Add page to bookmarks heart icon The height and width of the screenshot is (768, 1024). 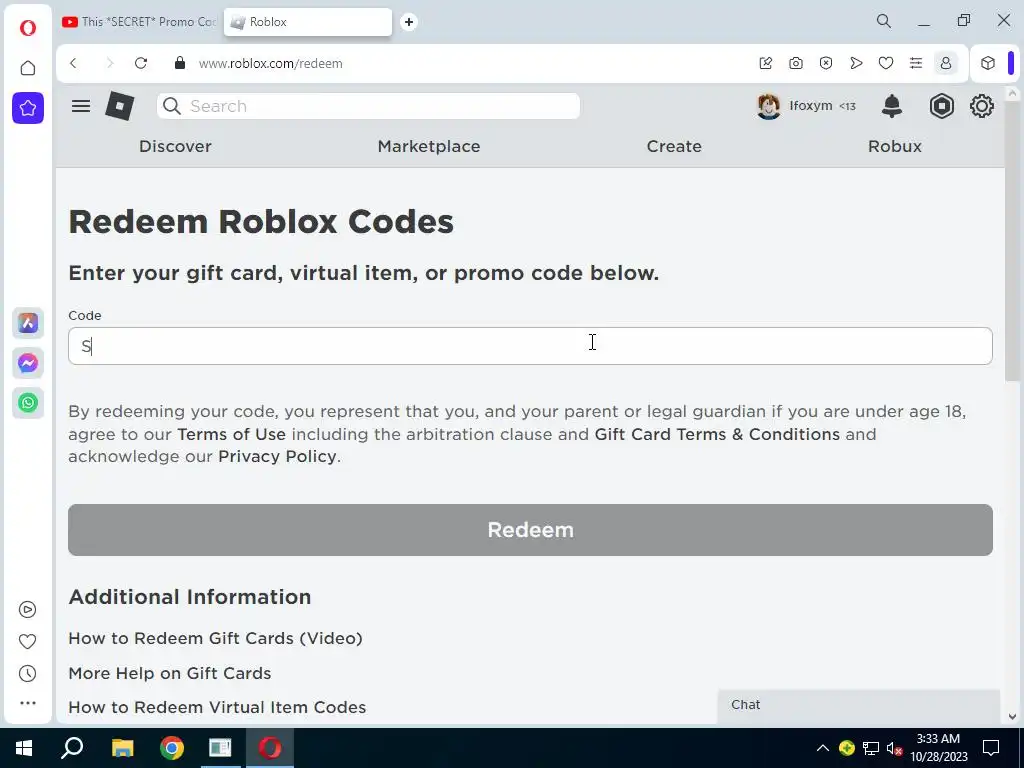click(x=886, y=63)
